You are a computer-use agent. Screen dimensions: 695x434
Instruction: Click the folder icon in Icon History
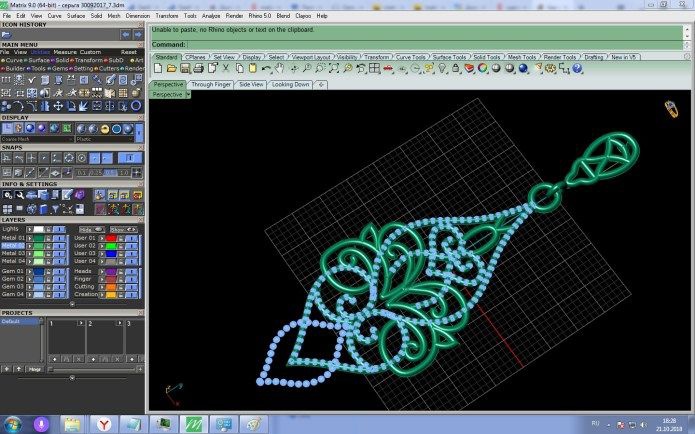coord(6,35)
